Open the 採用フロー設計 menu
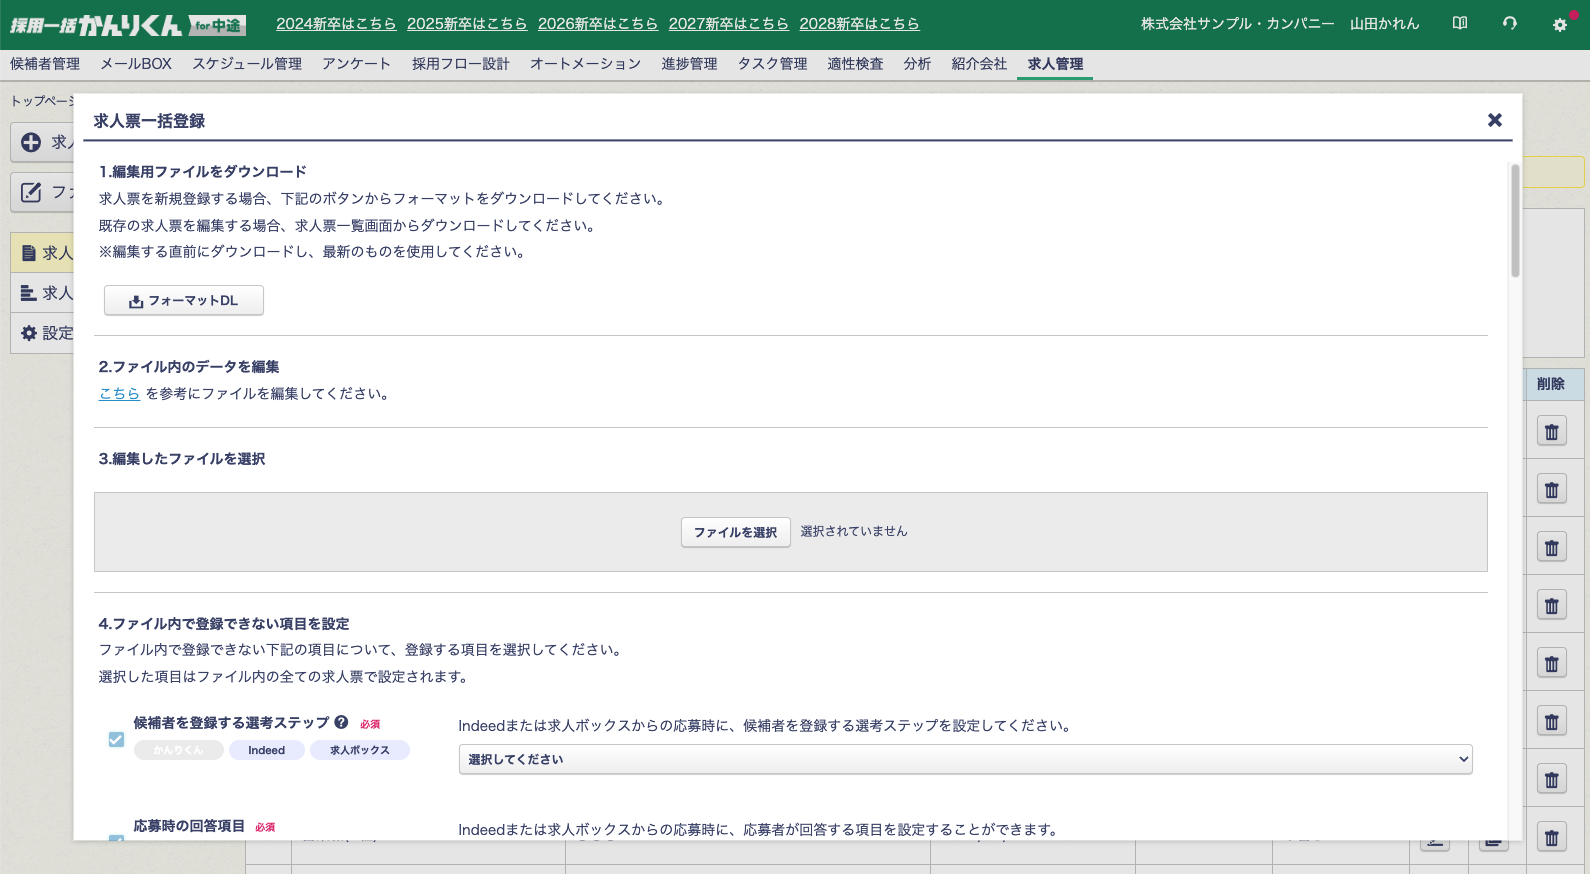This screenshot has width=1590, height=874. tap(460, 63)
